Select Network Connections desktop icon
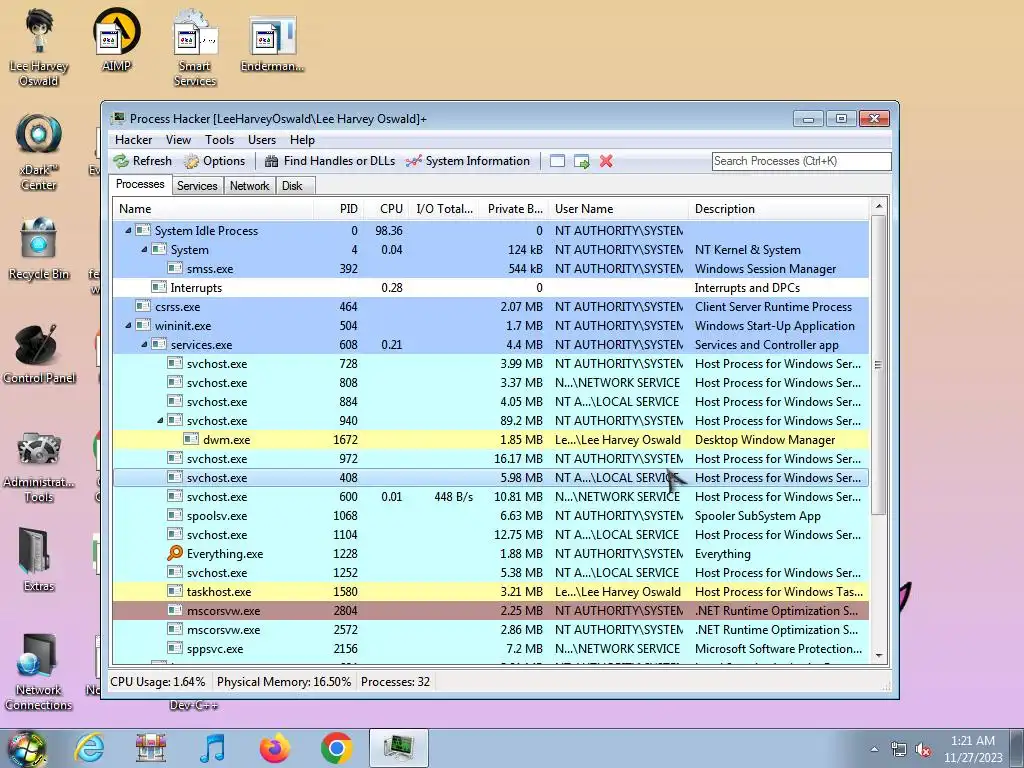This screenshot has height=768, width=1024. click(39, 671)
